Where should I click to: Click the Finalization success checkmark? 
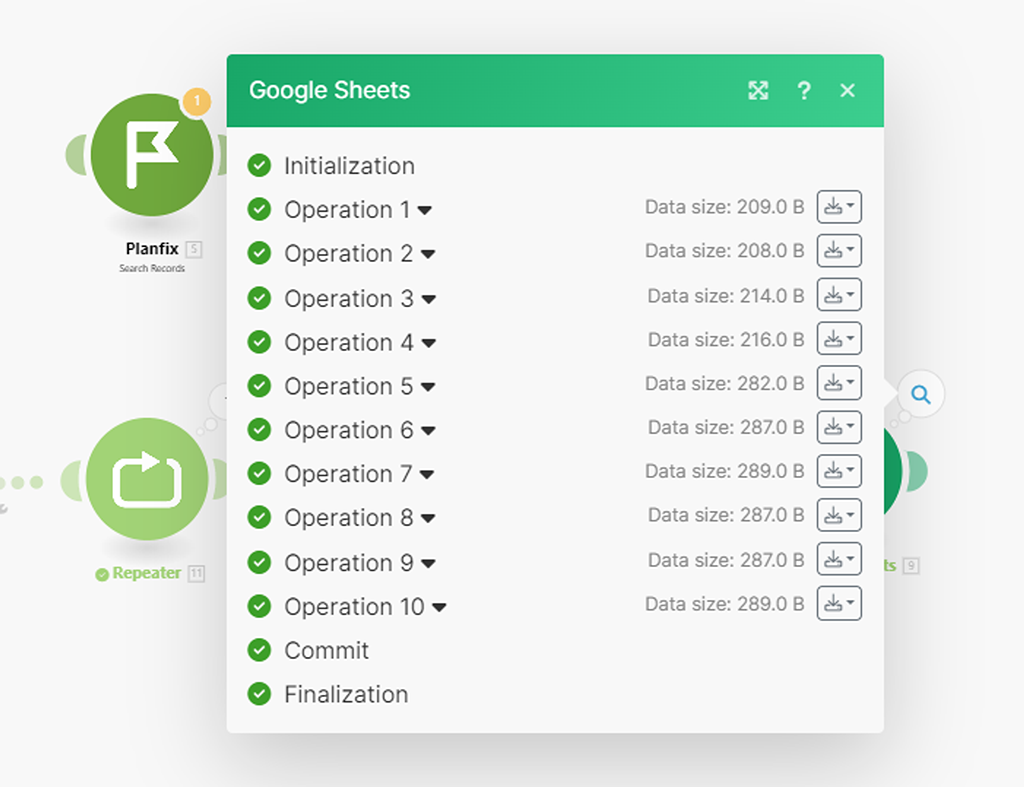coord(259,694)
